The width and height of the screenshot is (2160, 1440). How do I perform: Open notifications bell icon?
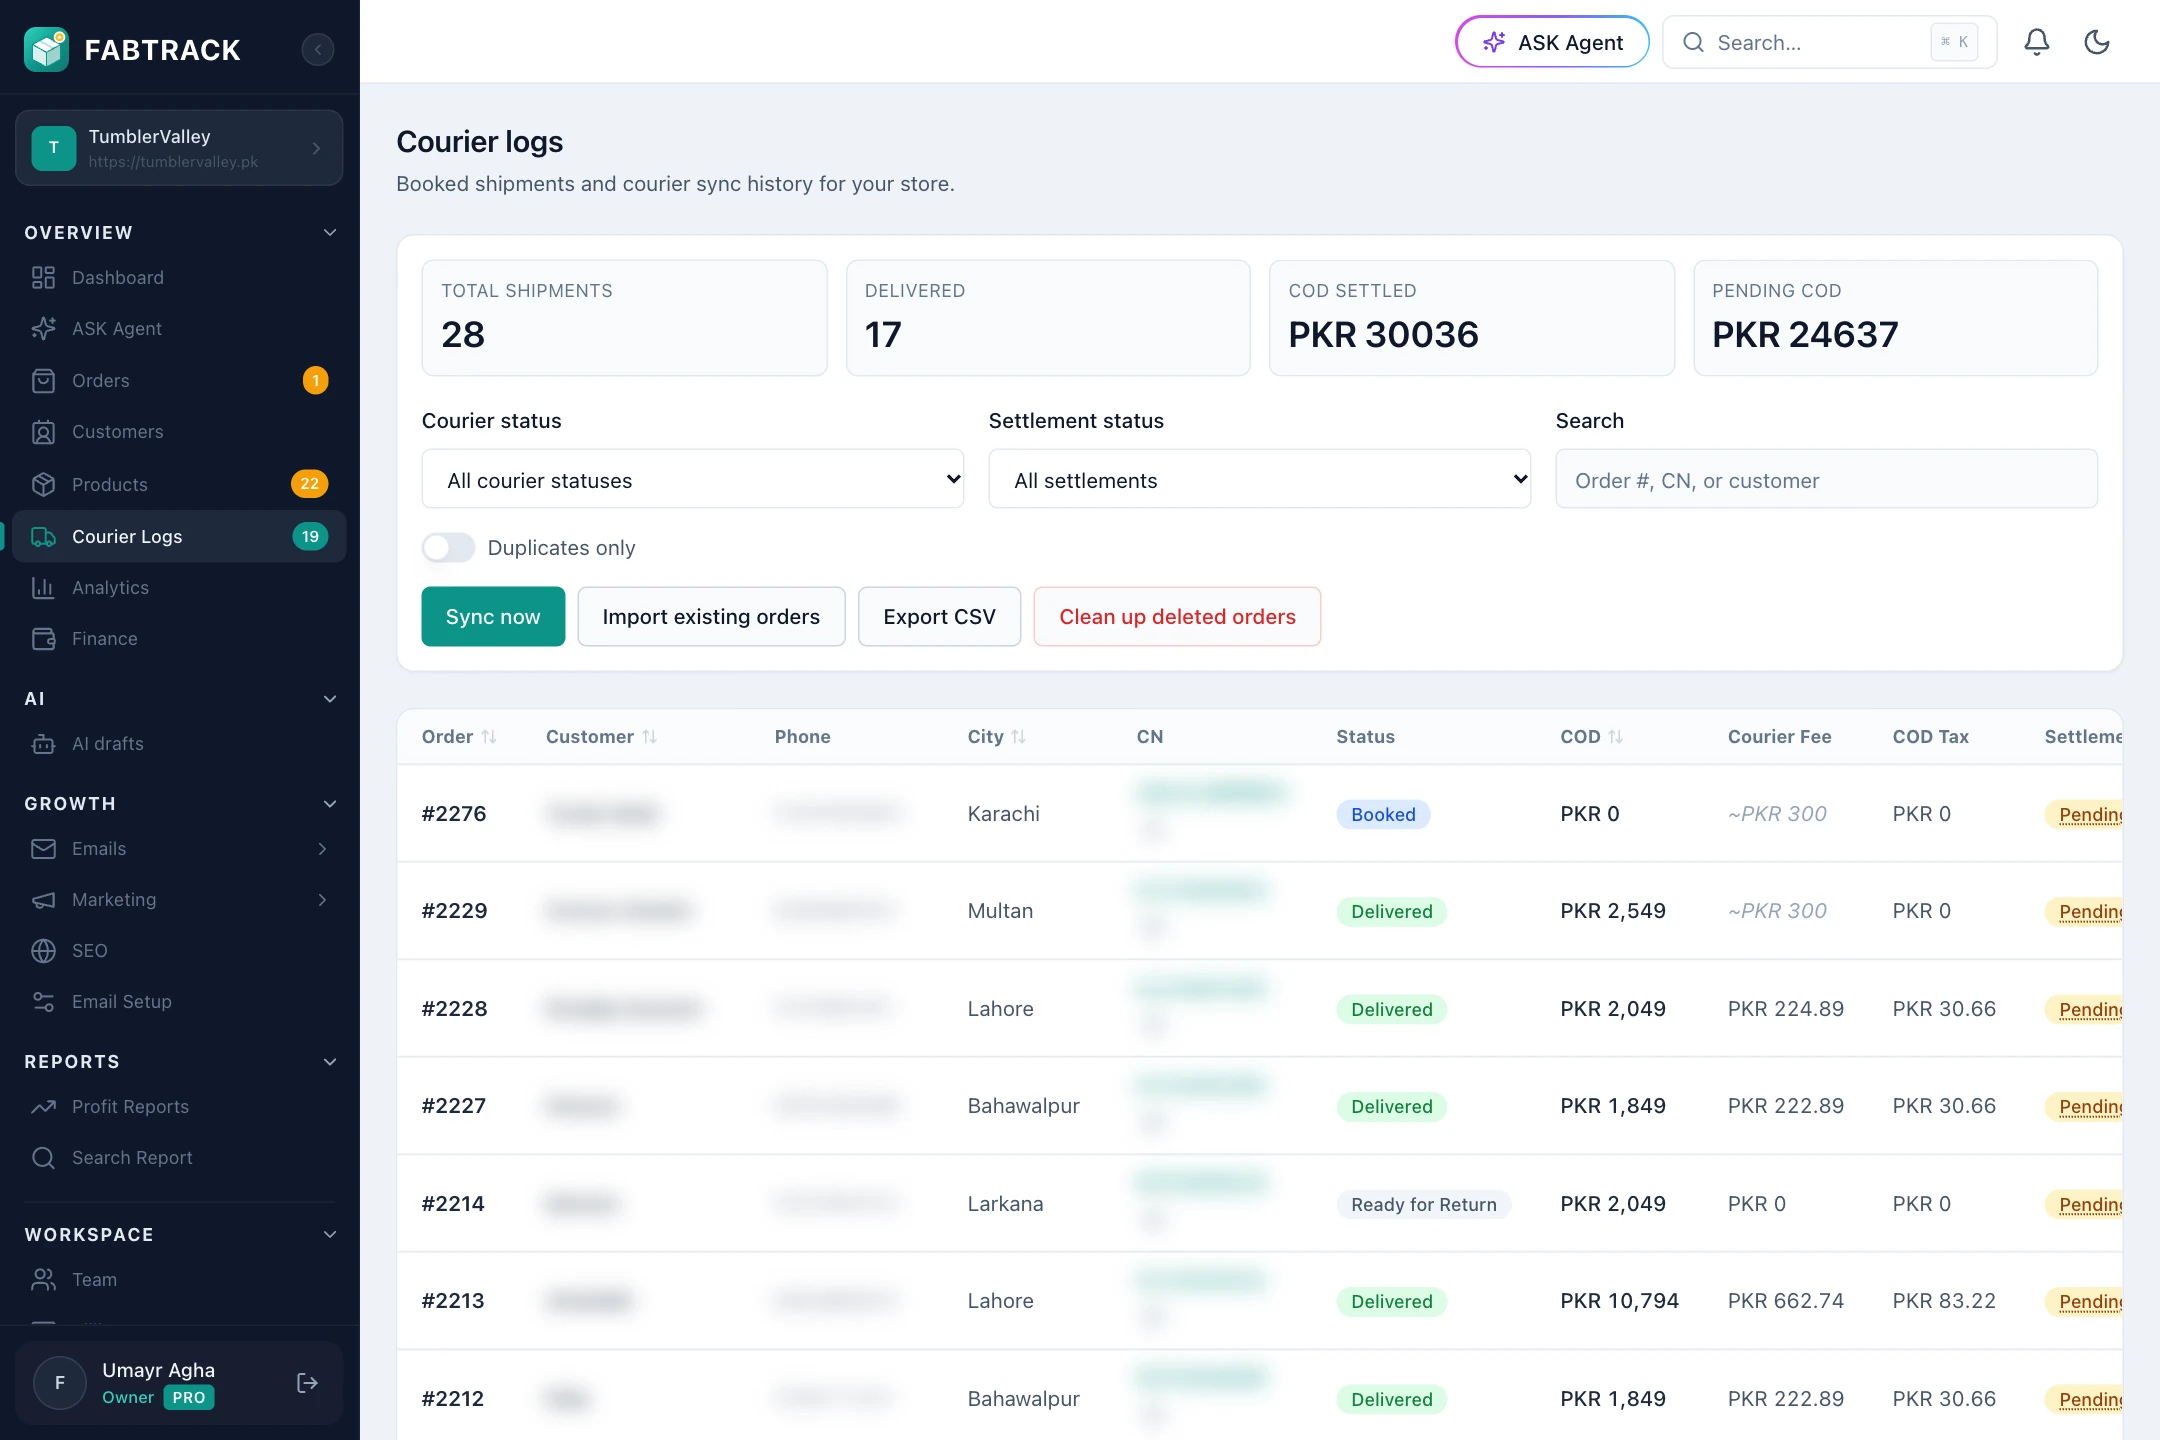click(2037, 42)
